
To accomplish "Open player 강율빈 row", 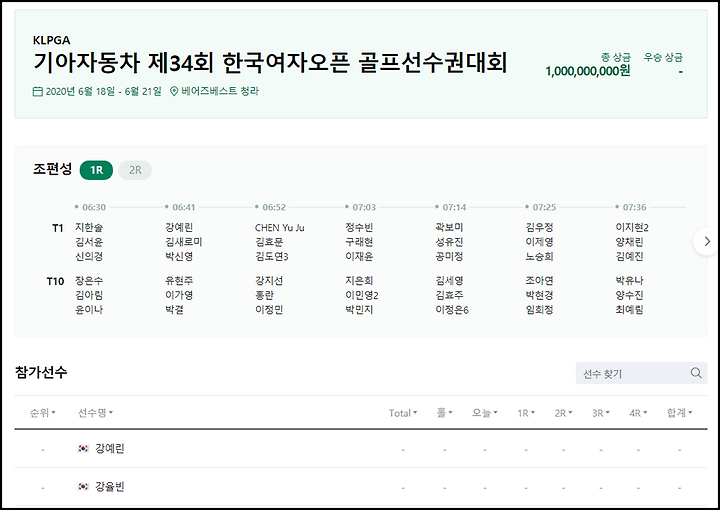I will 360,487.
